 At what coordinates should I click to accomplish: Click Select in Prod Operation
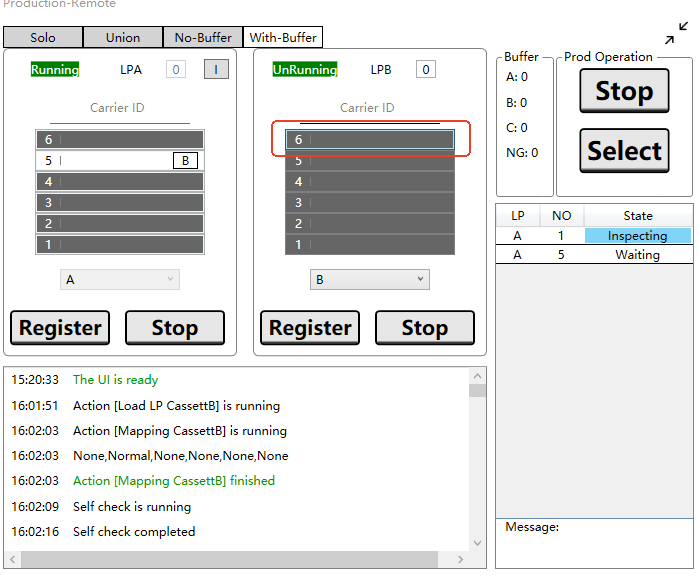point(625,151)
